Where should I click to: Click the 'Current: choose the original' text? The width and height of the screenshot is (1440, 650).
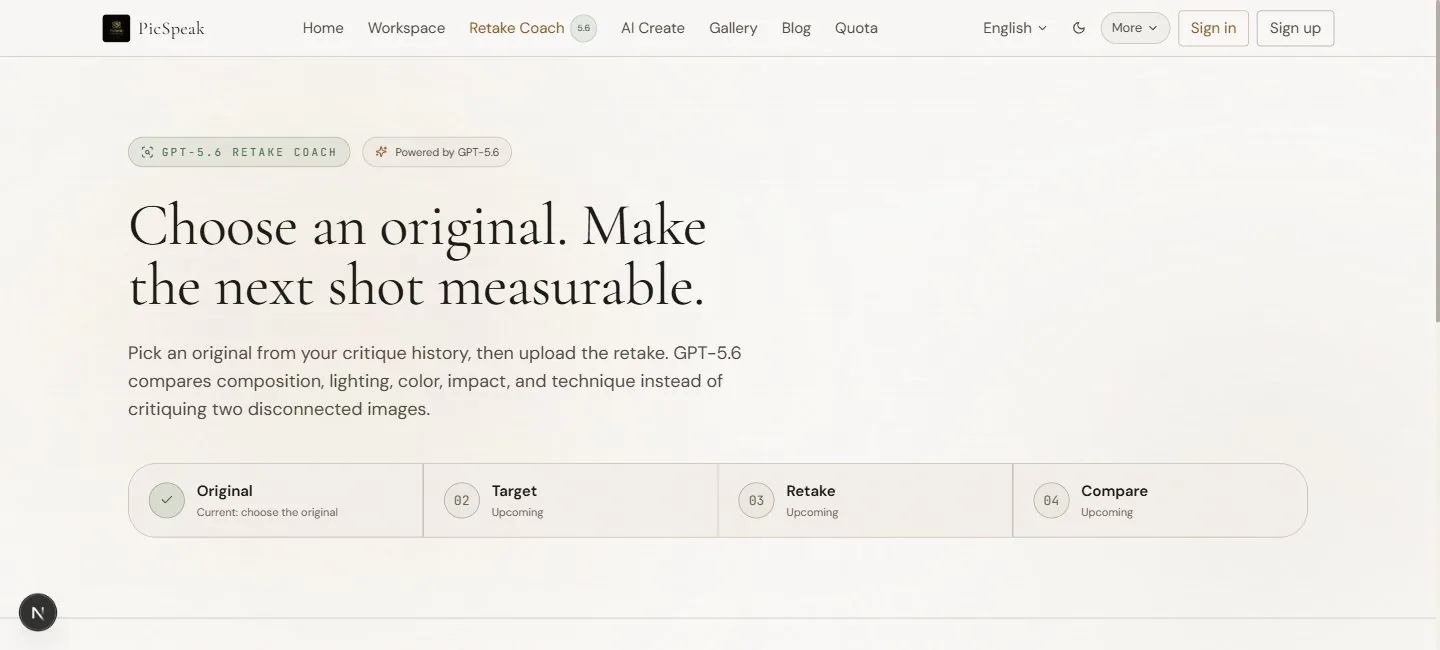click(267, 512)
